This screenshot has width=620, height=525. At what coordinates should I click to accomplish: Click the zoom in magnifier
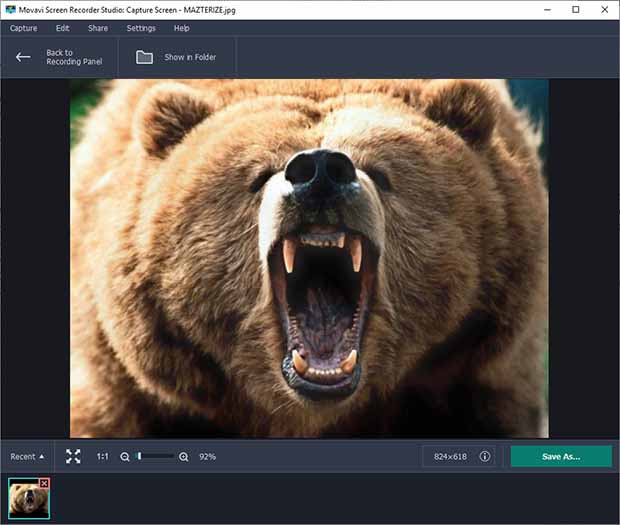pos(183,457)
